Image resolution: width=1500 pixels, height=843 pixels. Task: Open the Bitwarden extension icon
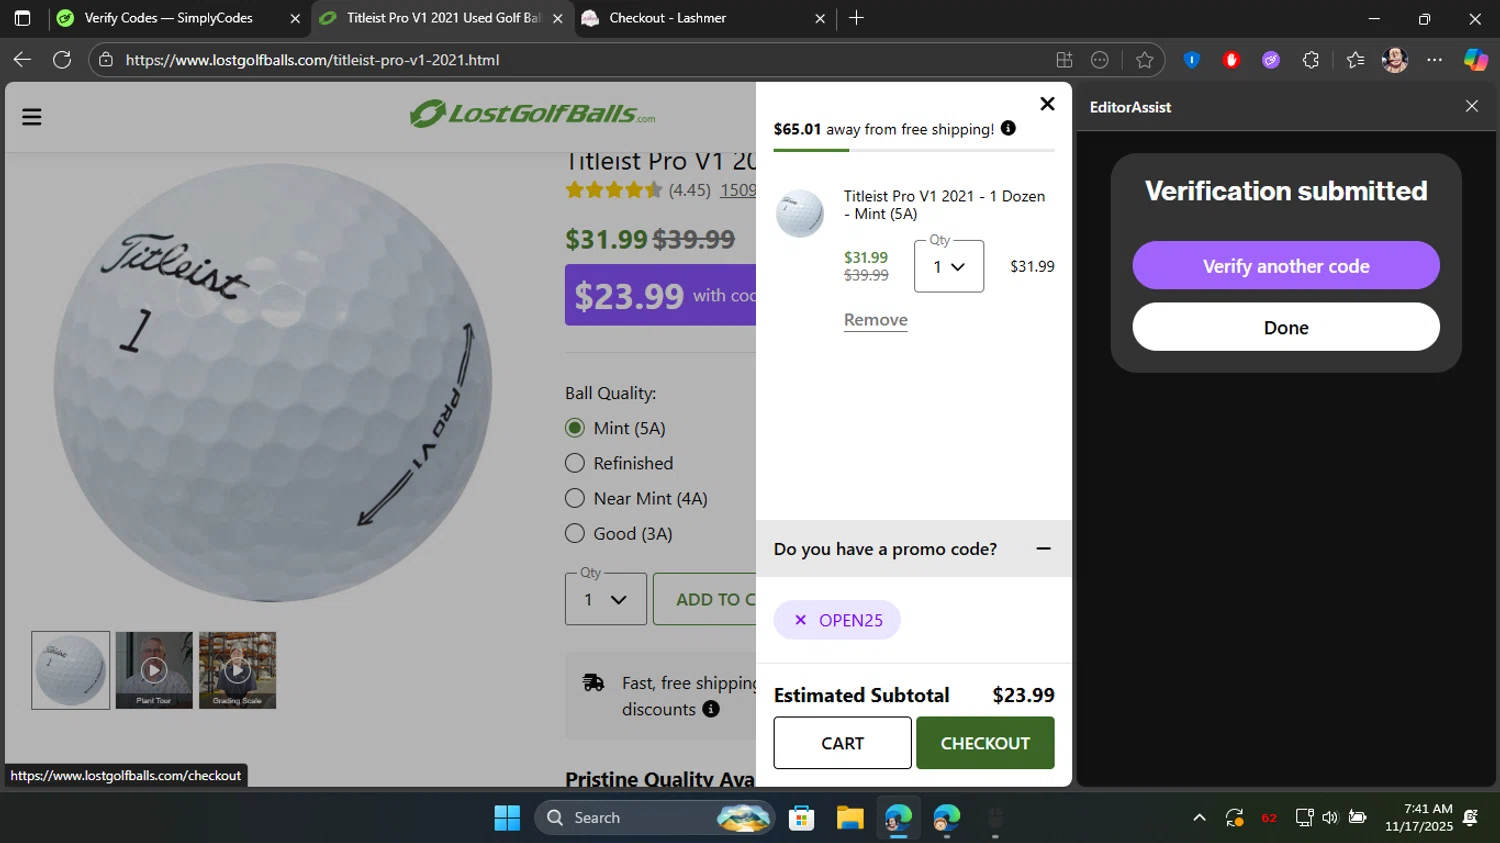point(1192,60)
